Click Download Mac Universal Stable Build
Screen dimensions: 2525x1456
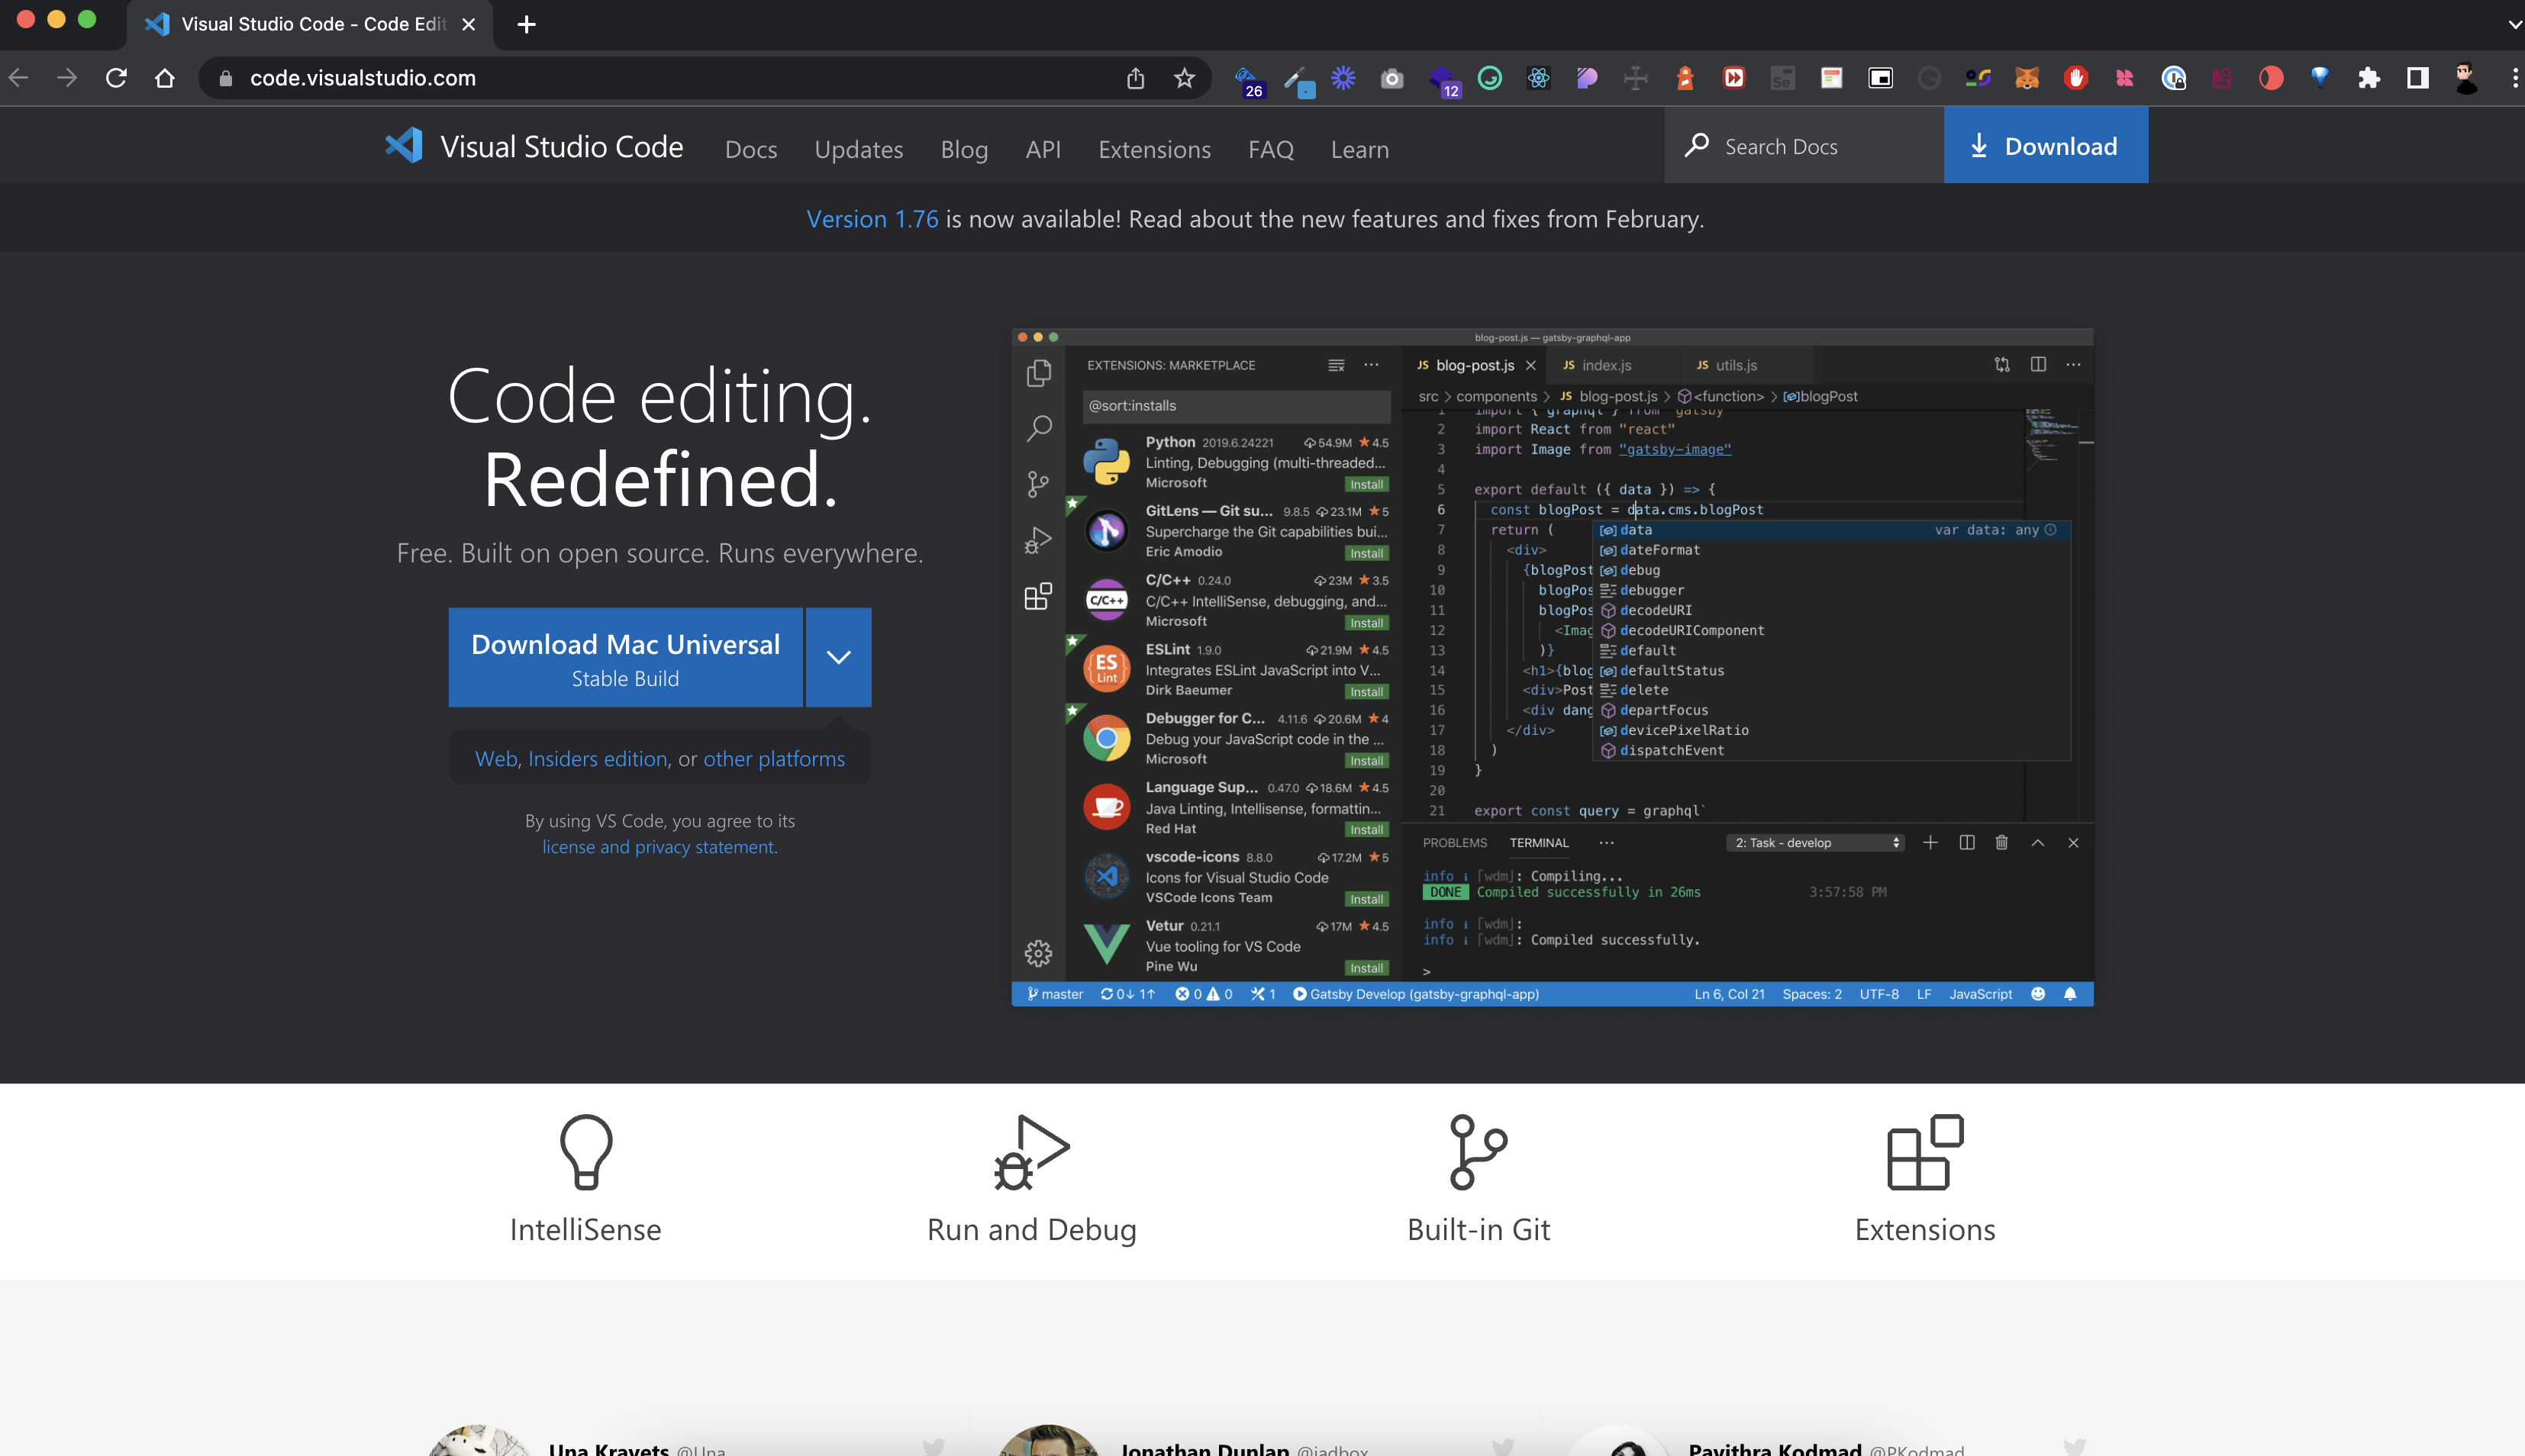(625, 657)
